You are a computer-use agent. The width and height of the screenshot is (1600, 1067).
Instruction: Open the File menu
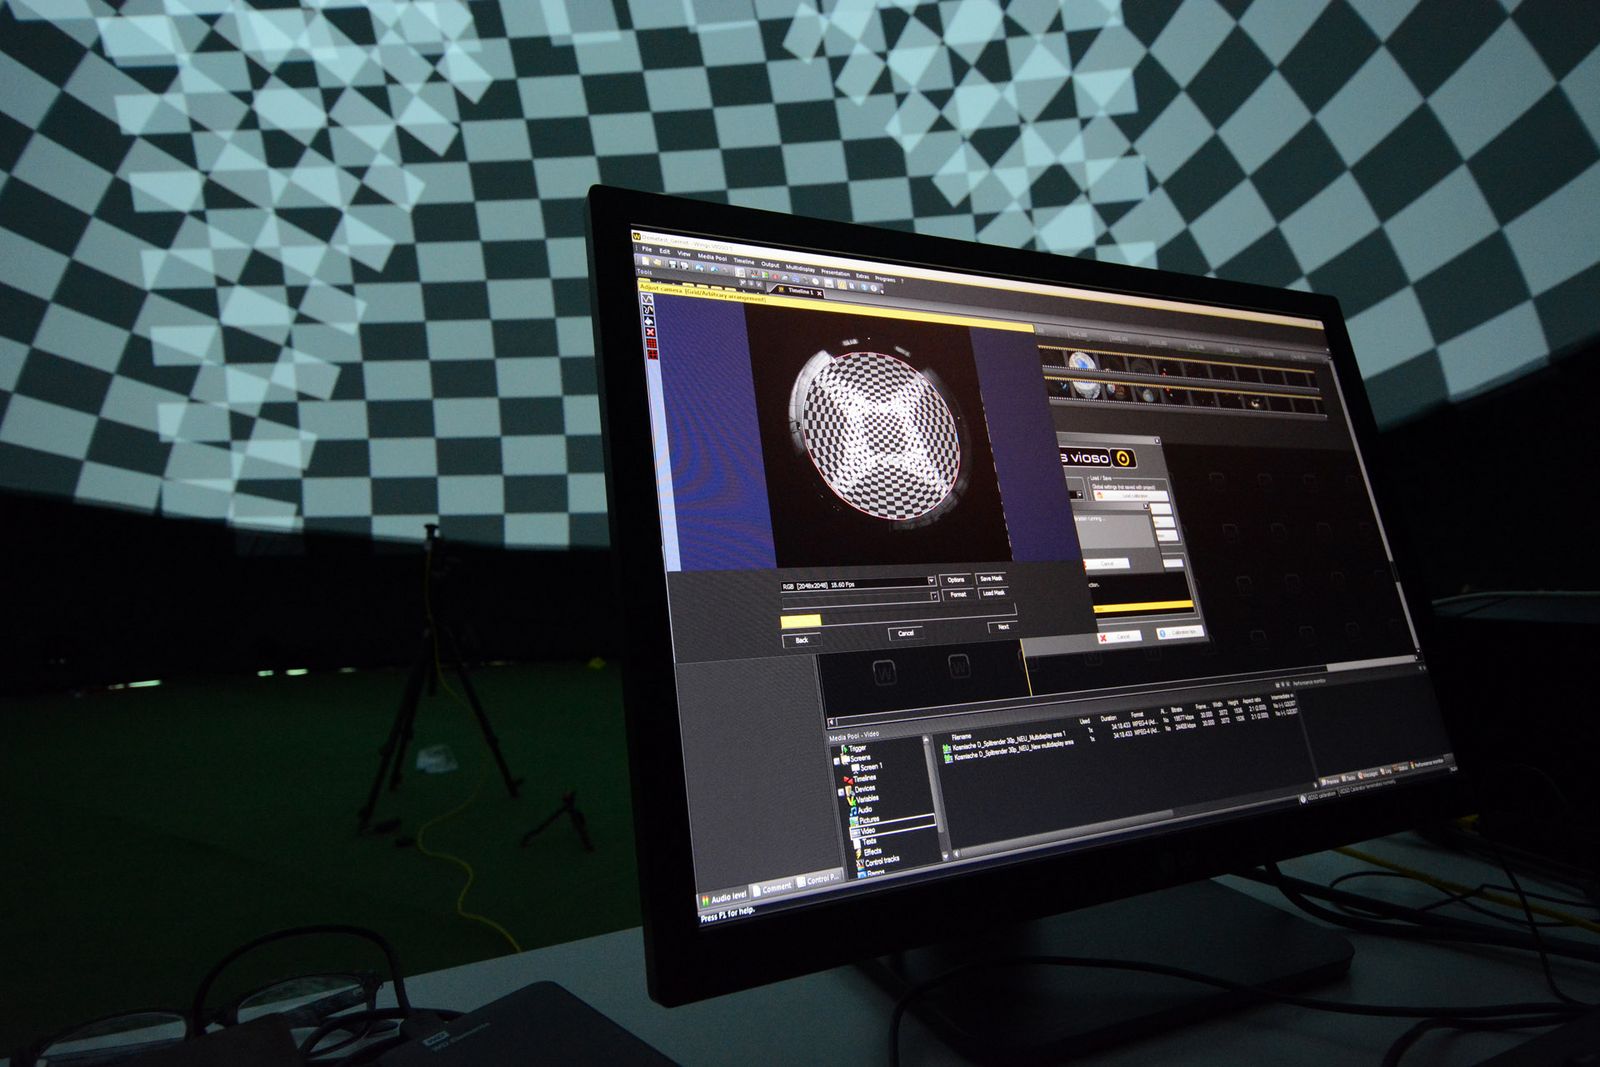coord(647,249)
